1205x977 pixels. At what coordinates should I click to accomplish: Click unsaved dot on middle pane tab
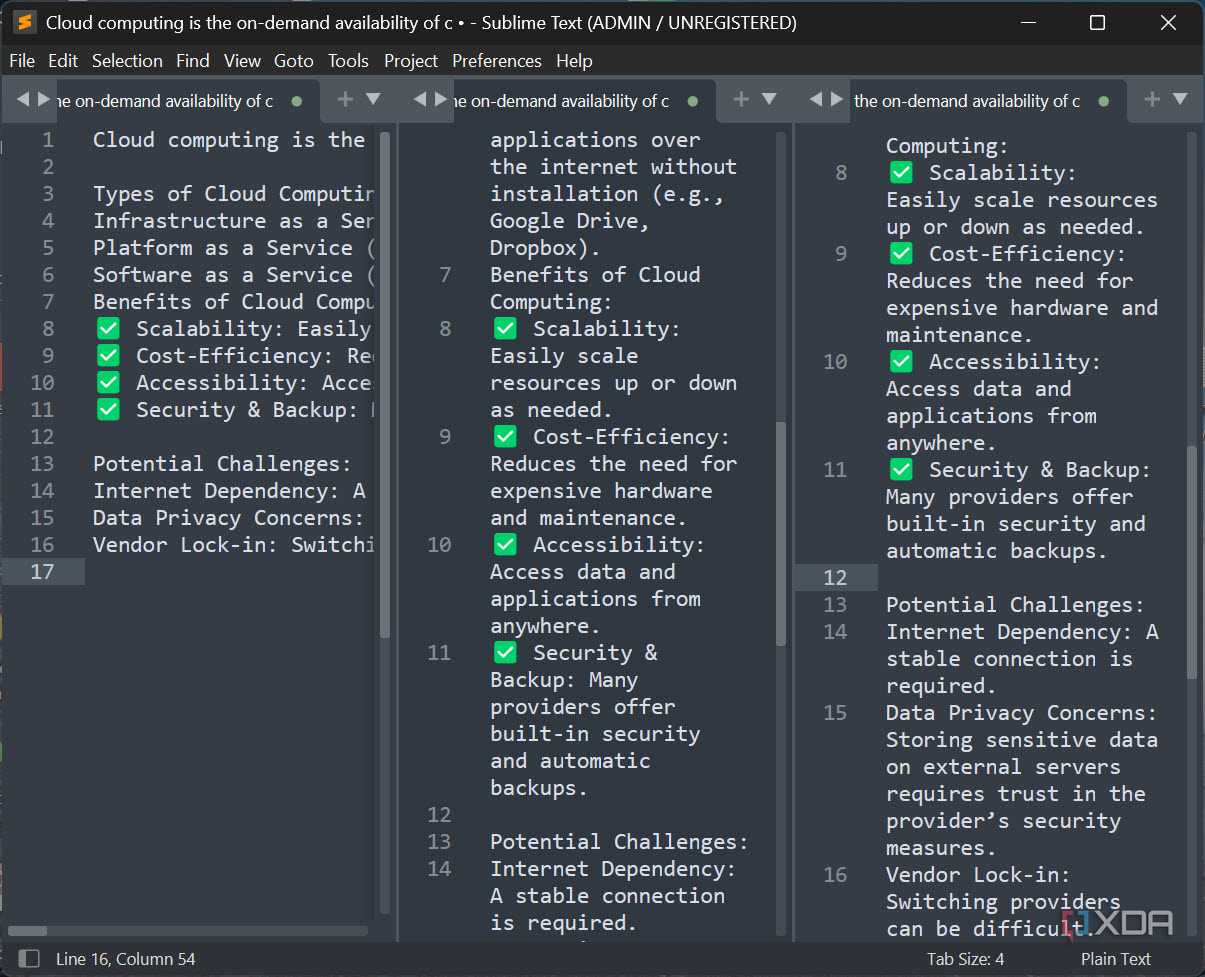click(x=694, y=101)
